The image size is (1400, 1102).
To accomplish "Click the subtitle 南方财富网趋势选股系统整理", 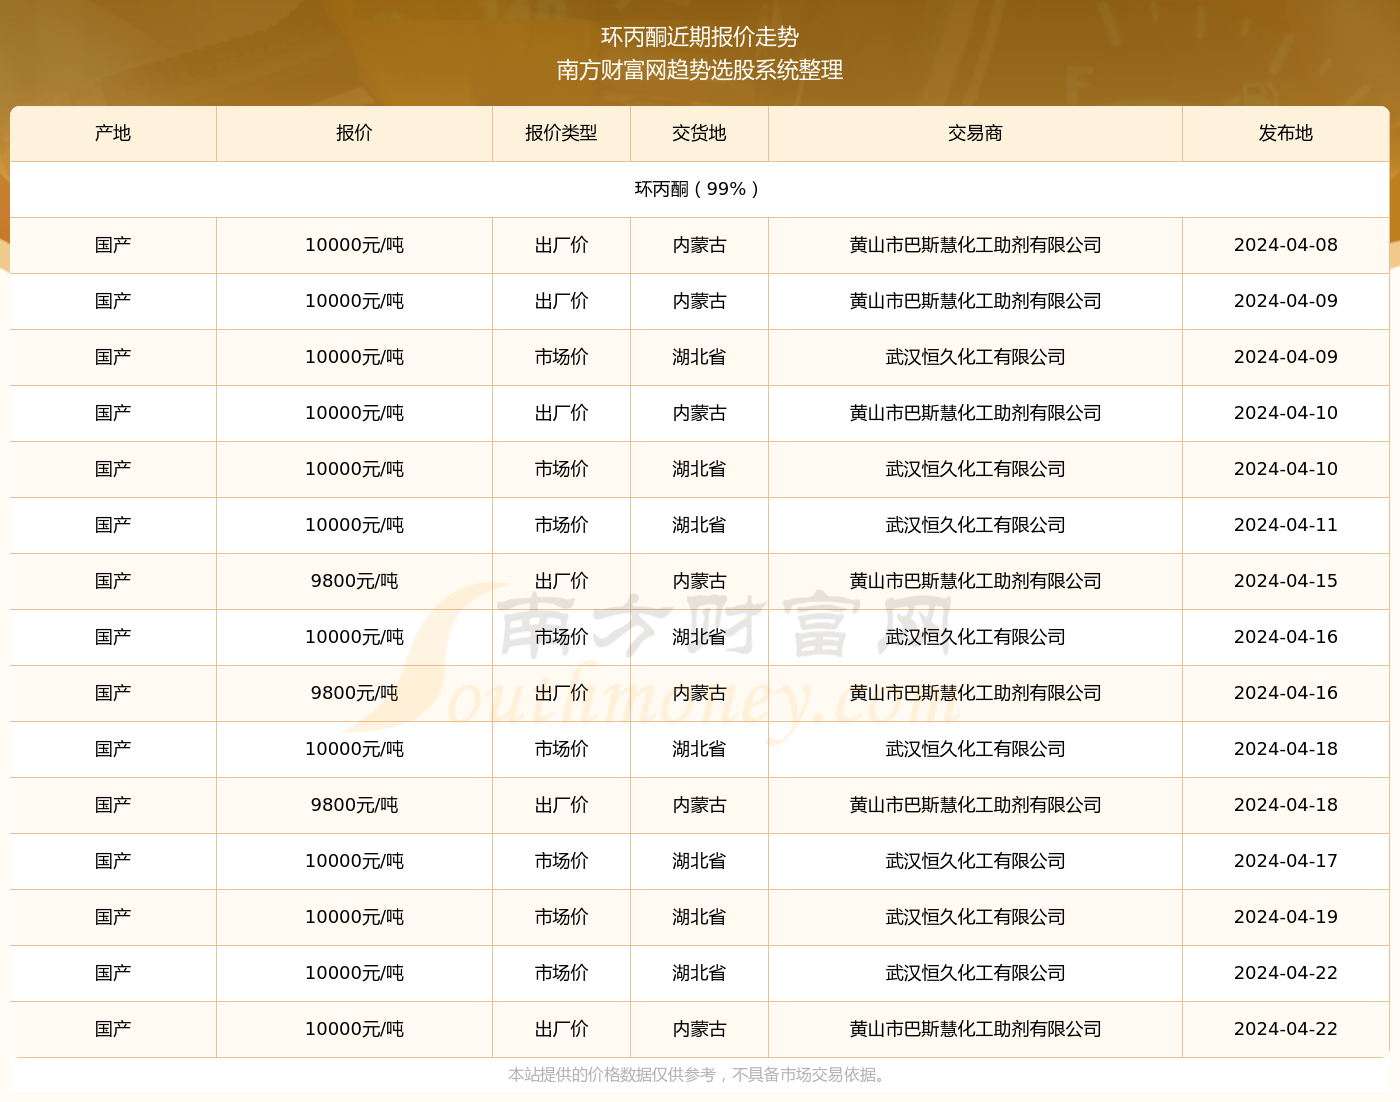I will click(x=700, y=70).
